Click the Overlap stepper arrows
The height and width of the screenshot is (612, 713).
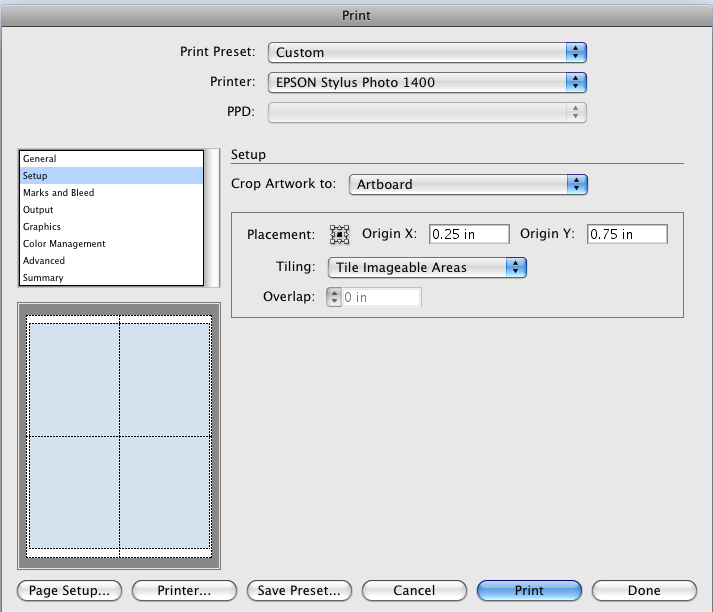pos(334,297)
